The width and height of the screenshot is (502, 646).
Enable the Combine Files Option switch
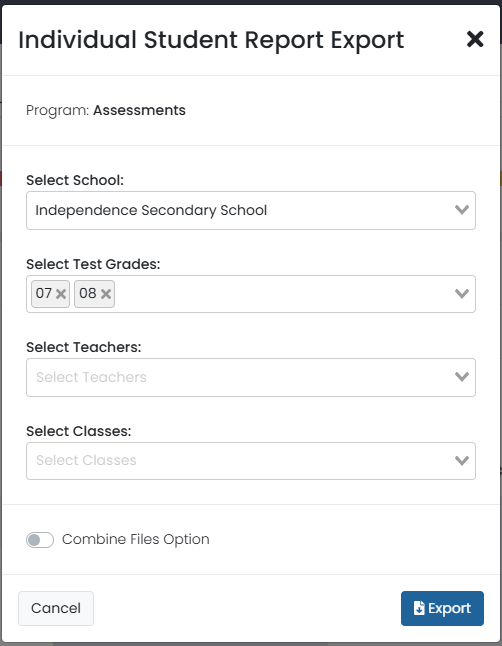[x=40, y=540]
